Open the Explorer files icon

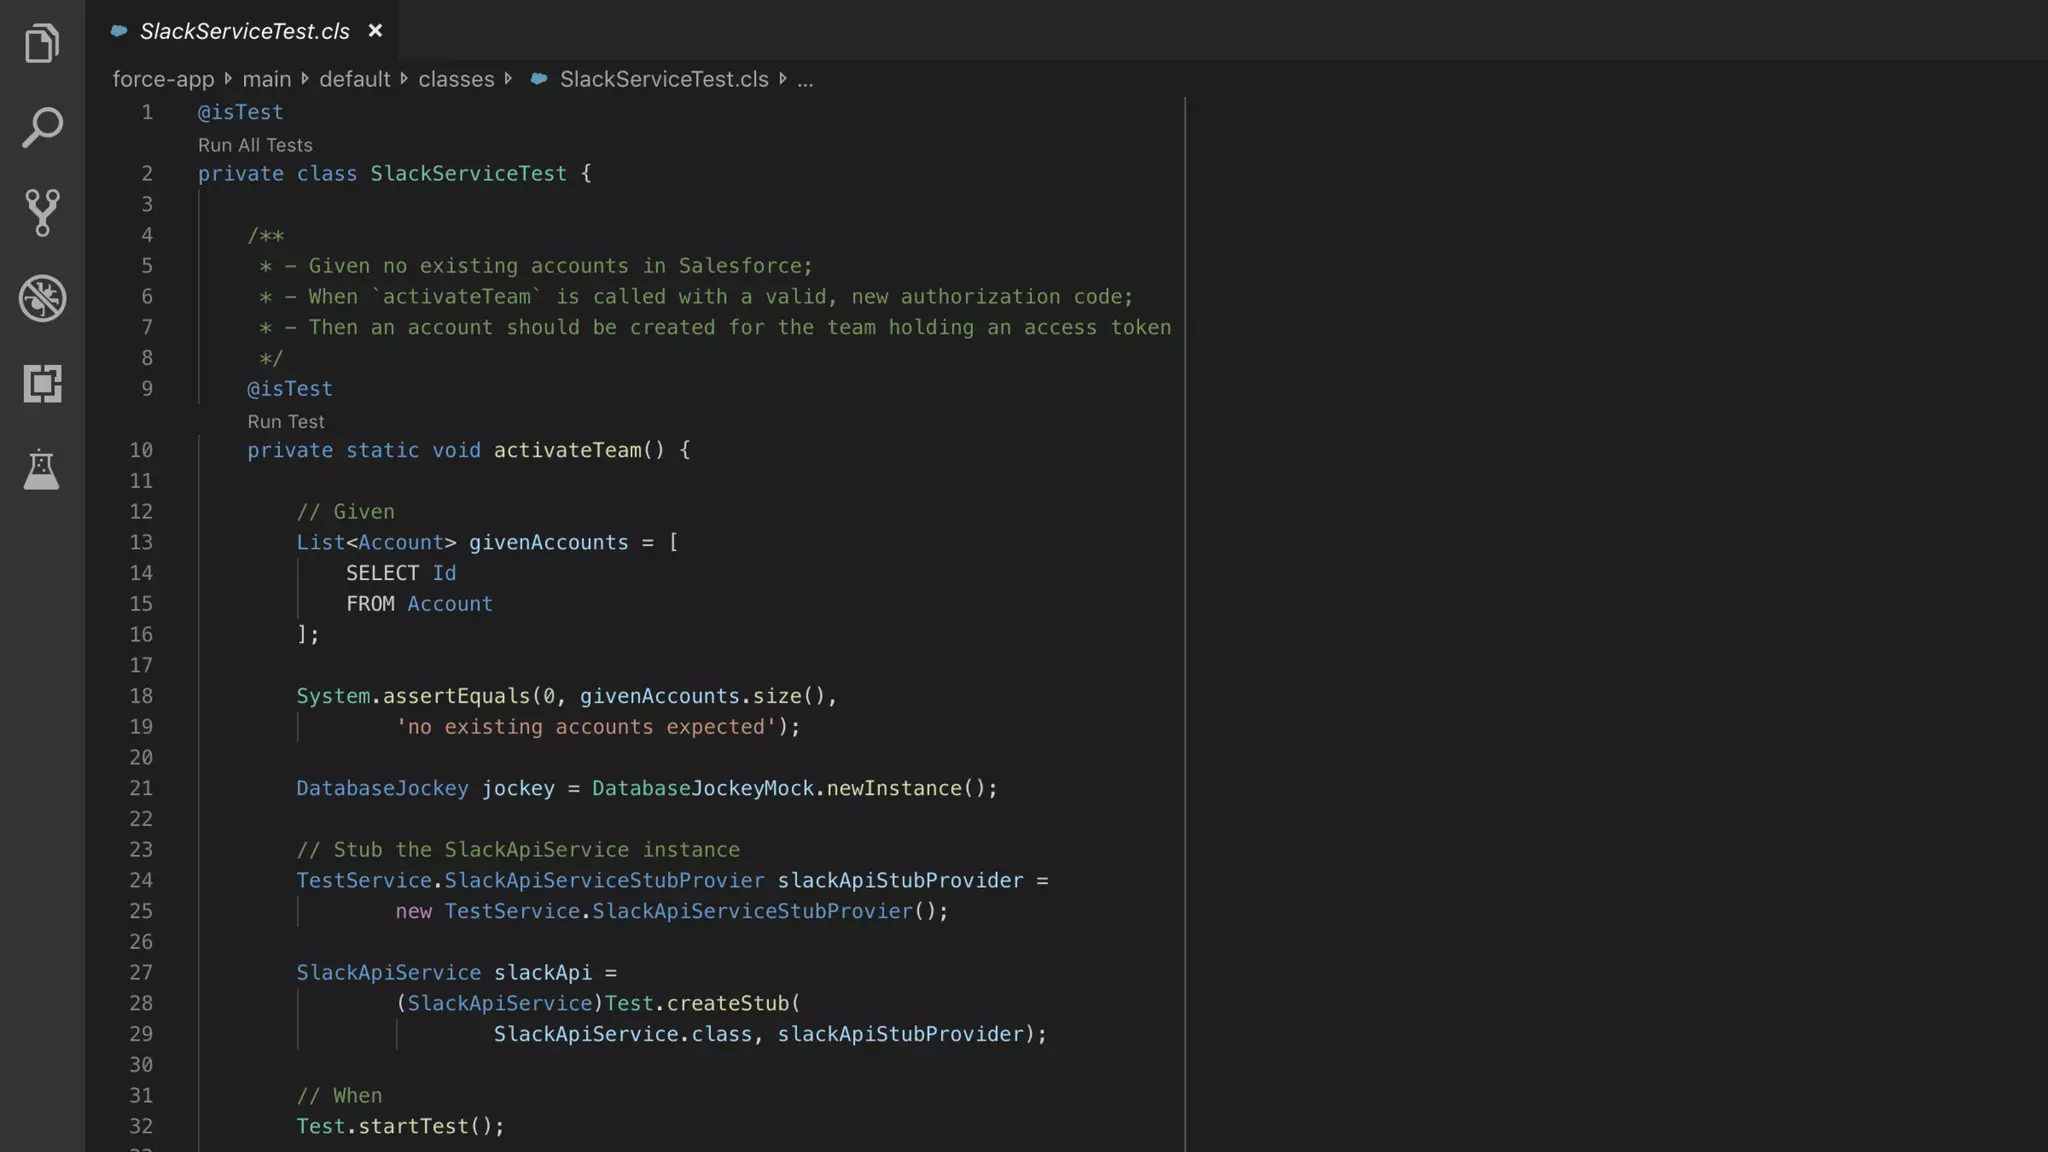coord(42,43)
